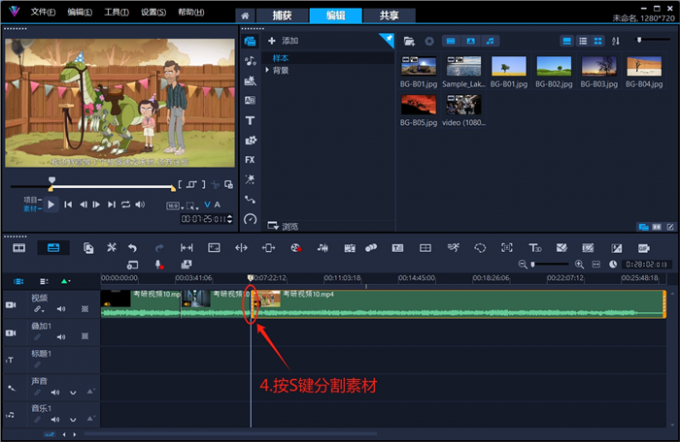Sort clips in the library icon

tap(615, 41)
